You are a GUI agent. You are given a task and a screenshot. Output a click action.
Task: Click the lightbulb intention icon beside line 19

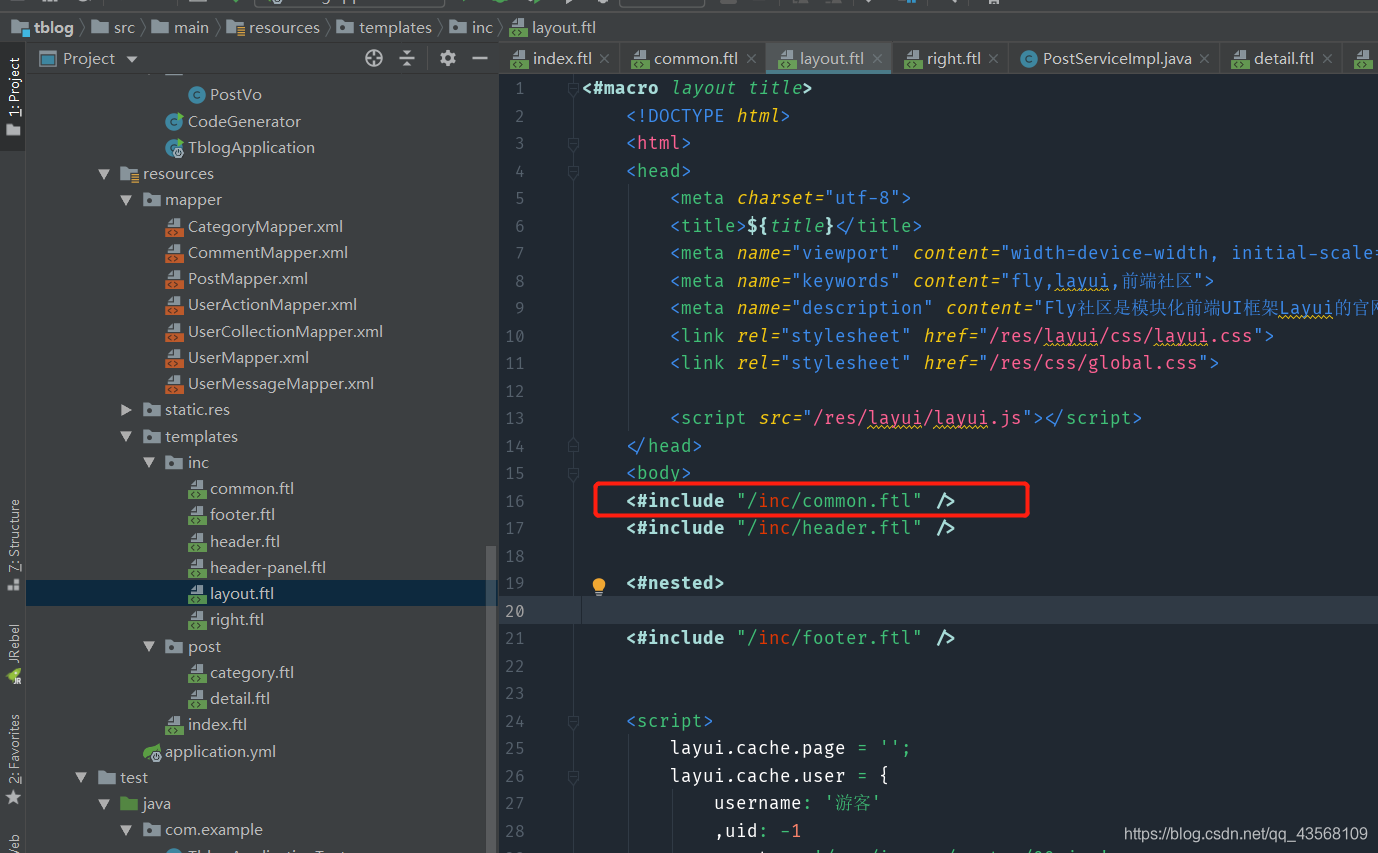[x=599, y=586]
